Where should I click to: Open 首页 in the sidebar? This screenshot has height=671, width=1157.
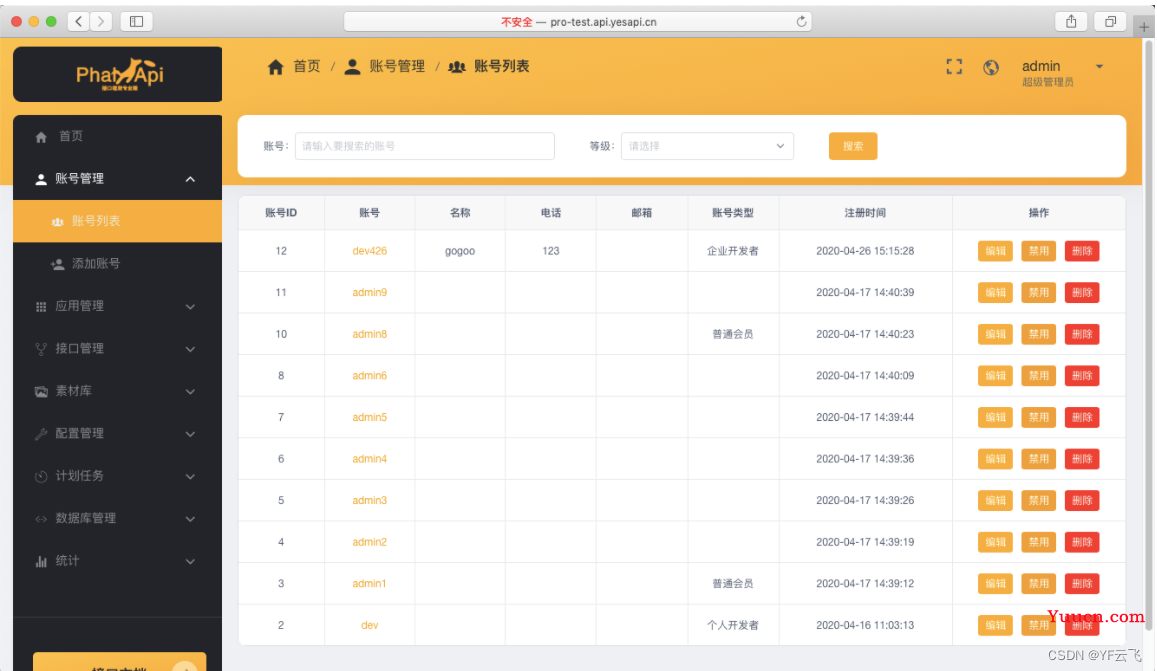[117, 137]
